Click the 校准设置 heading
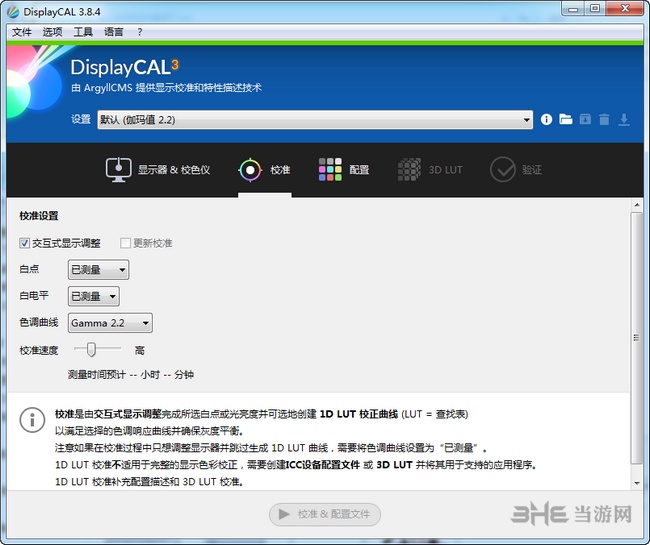The height and width of the screenshot is (545, 650). coord(39,216)
